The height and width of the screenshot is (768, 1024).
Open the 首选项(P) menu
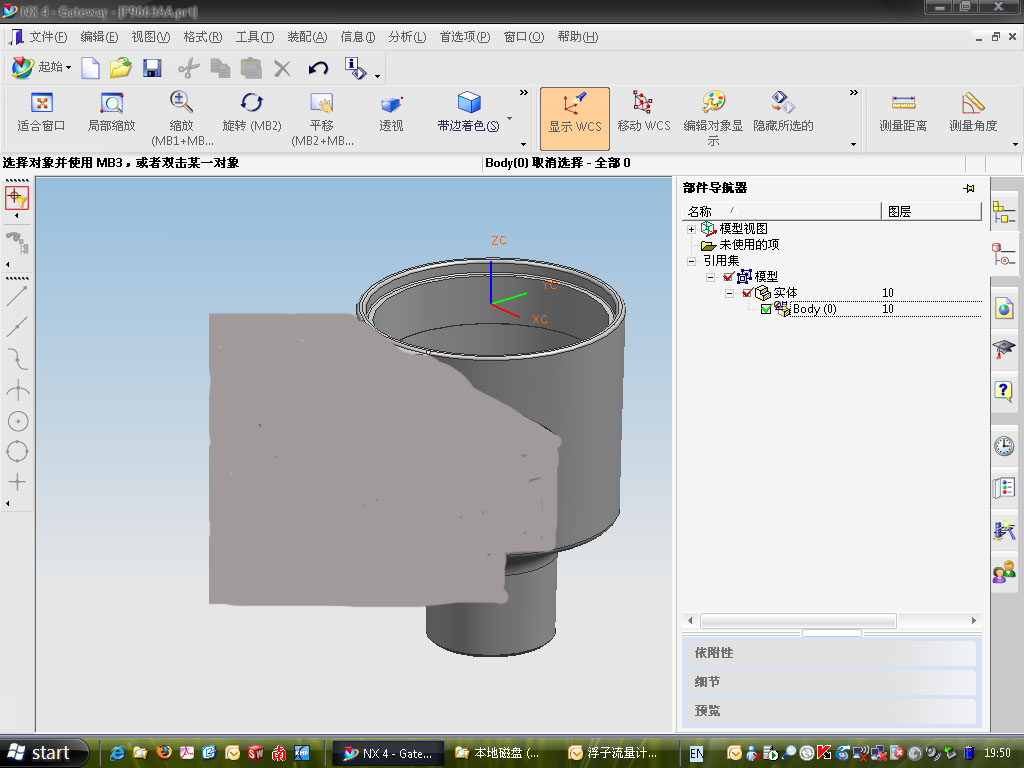[x=465, y=37]
